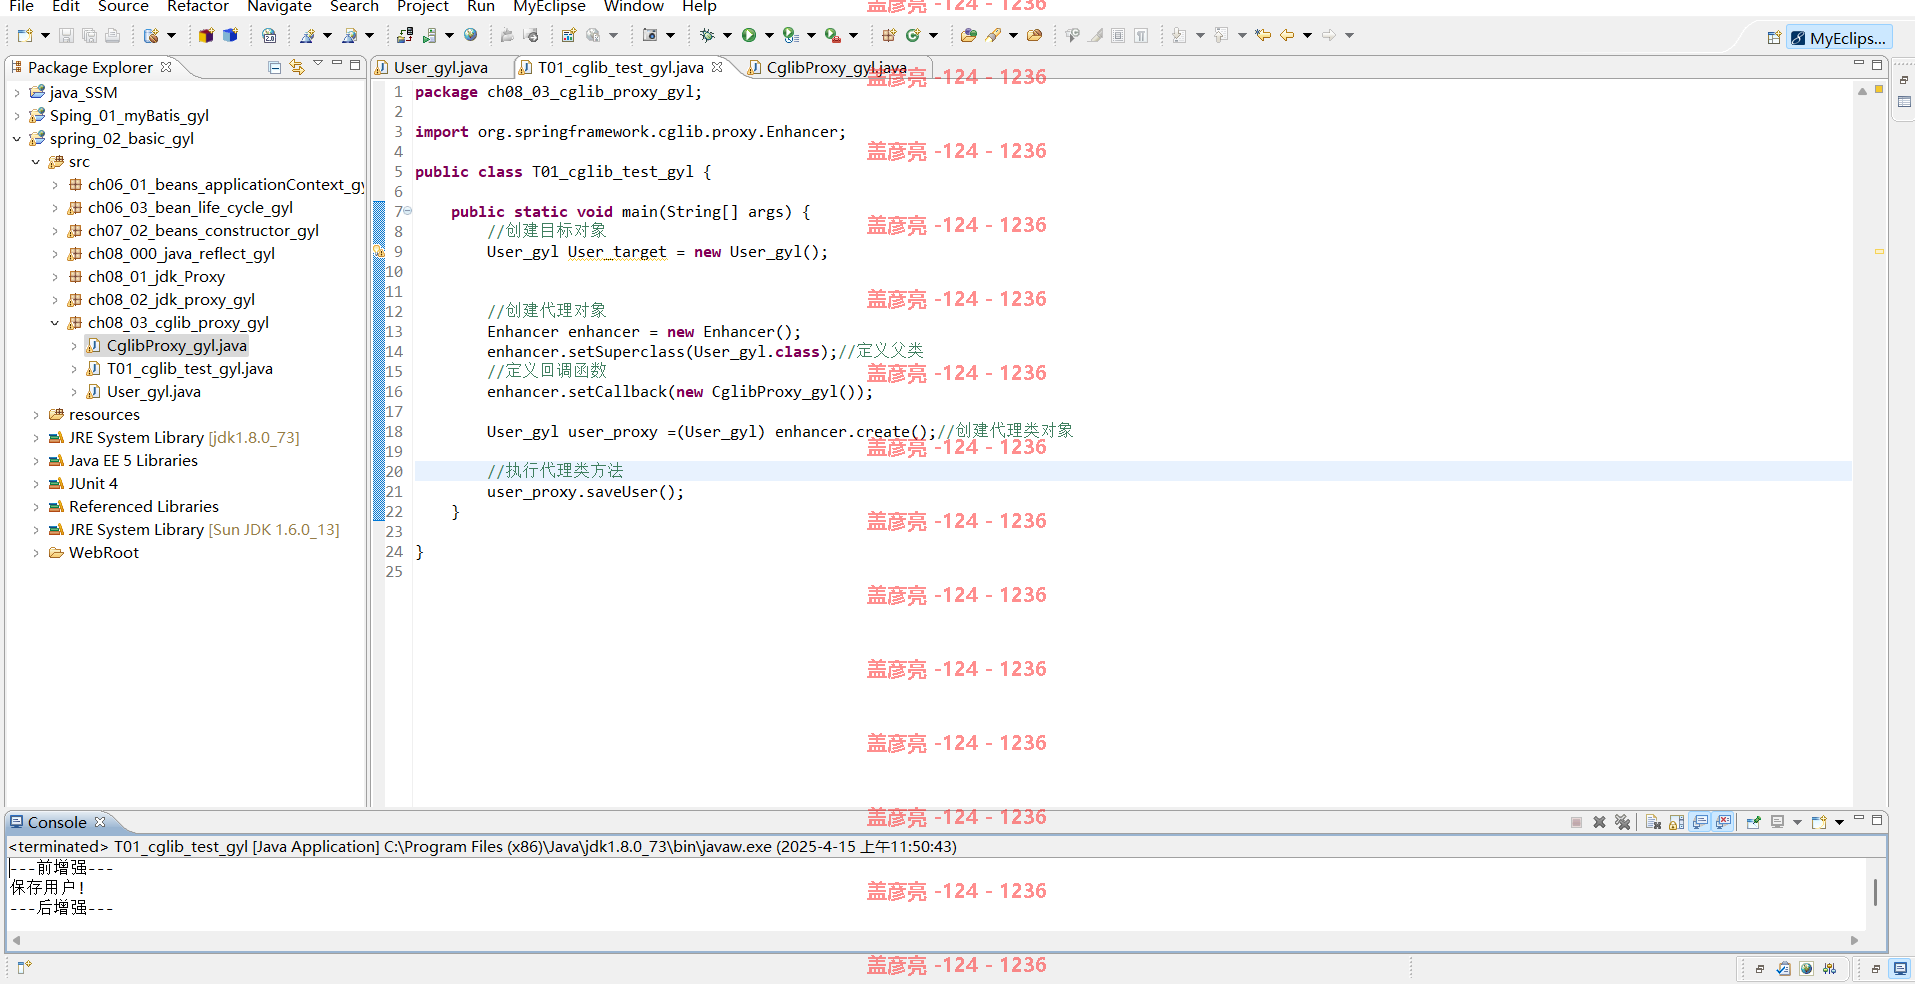Click the Back navigation arrow icon
This screenshot has width=1915, height=984.
1287,36
